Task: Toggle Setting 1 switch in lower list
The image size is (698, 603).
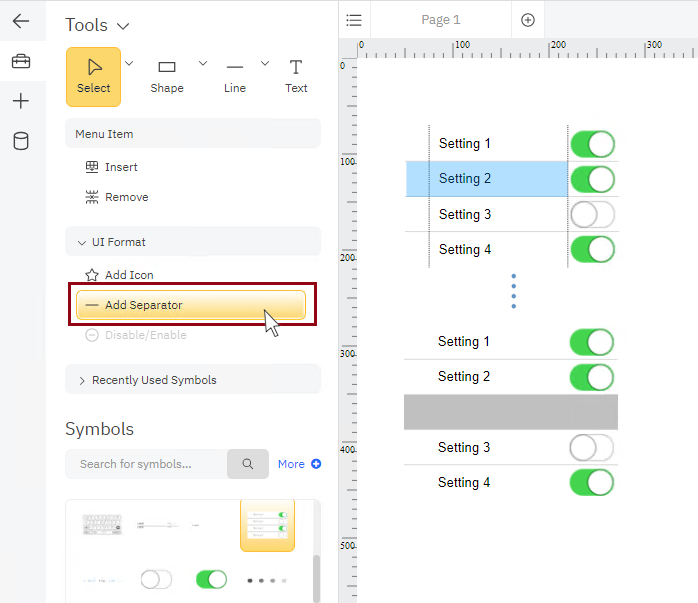Action: coord(592,342)
